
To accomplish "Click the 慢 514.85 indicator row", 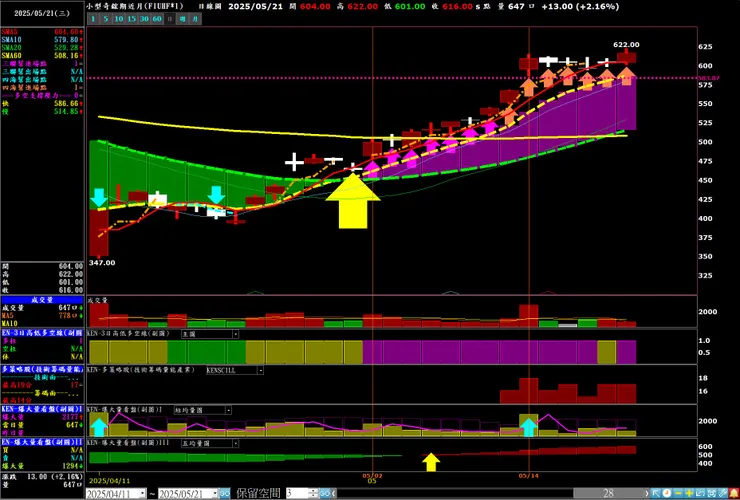I will pyautogui.click(x=42, y=111).
